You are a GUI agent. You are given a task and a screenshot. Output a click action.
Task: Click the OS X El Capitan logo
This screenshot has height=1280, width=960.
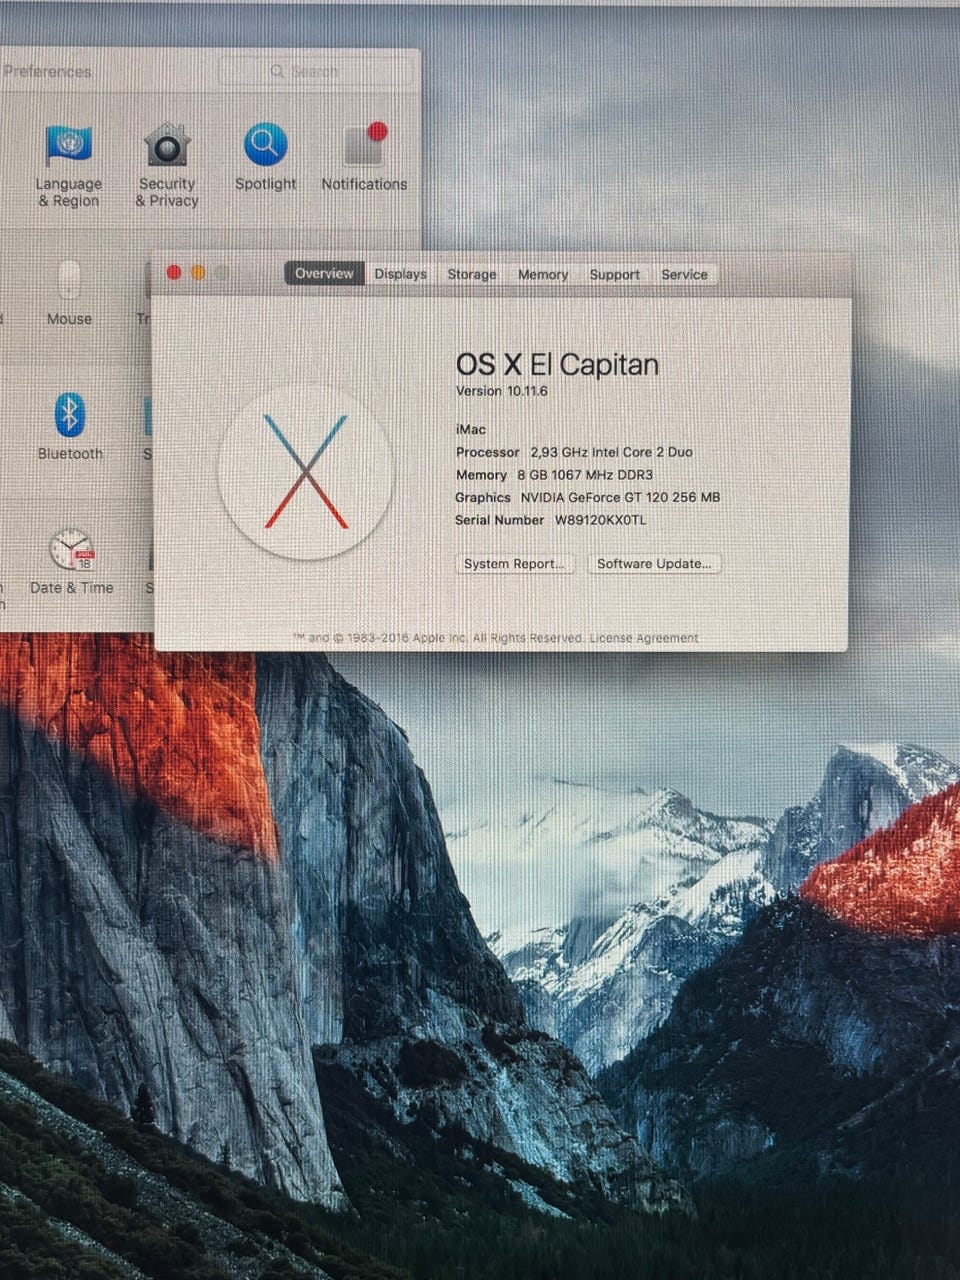[x=306, y=471]
